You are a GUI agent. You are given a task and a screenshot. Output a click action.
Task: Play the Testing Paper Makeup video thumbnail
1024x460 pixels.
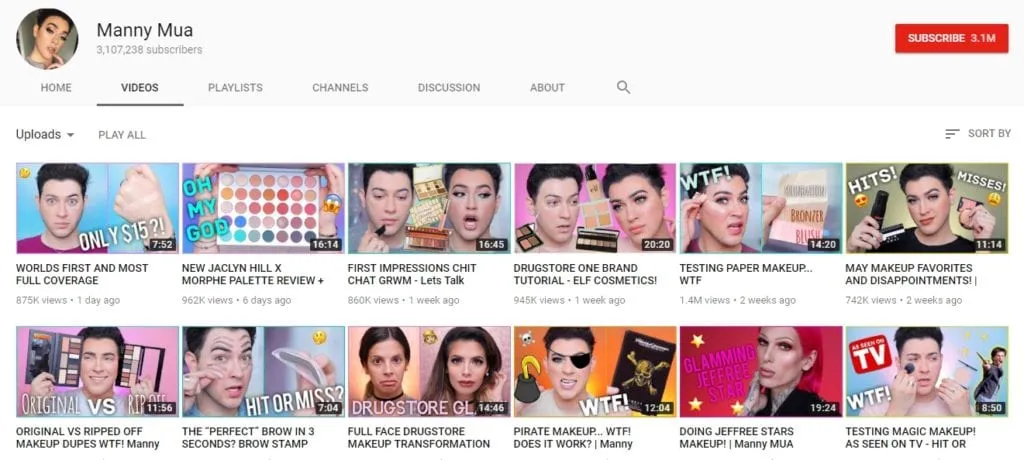pos(760,208)
